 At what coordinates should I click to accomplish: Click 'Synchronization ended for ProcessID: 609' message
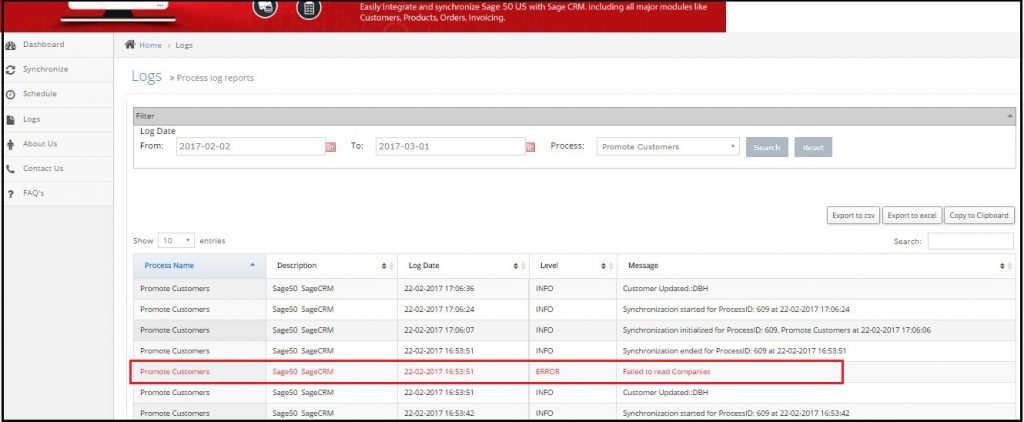click(735, 351)
